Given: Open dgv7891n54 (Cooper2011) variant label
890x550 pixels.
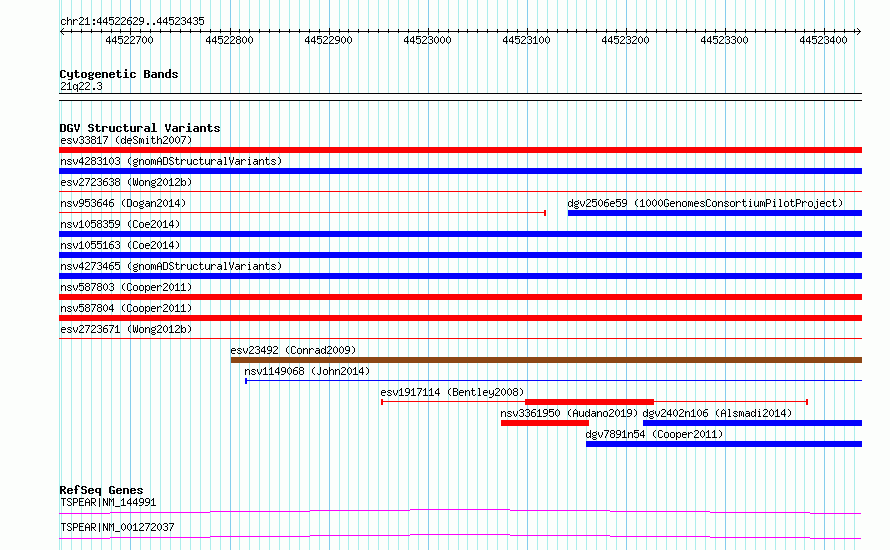Looking at the screenshot, I should tap(654, 434).
